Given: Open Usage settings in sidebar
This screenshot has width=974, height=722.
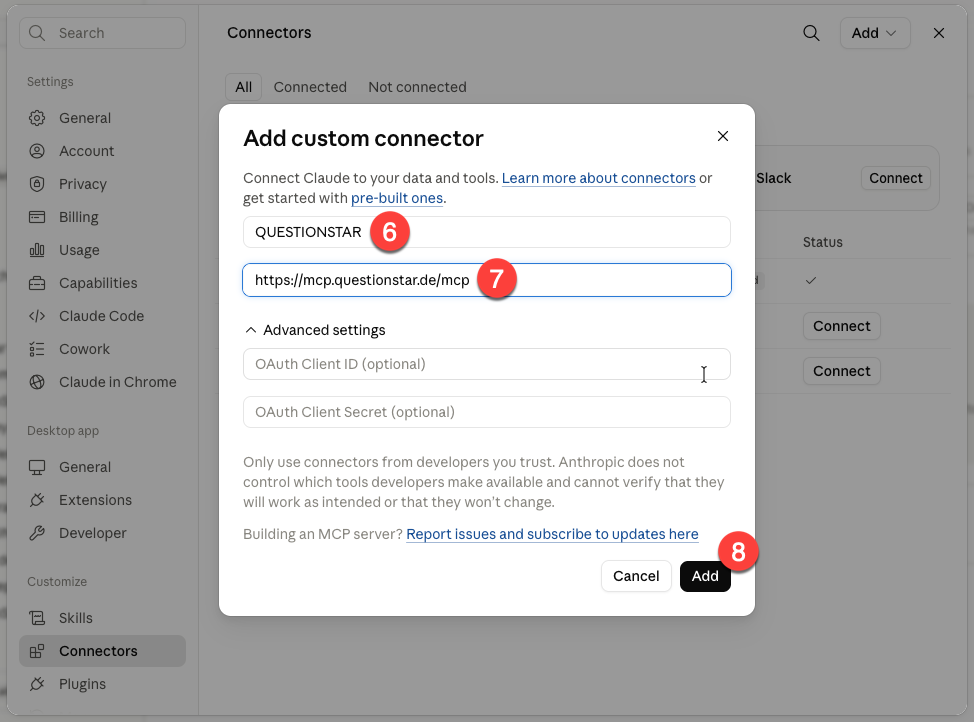Looking at the screenshot, I should (102, 250).
